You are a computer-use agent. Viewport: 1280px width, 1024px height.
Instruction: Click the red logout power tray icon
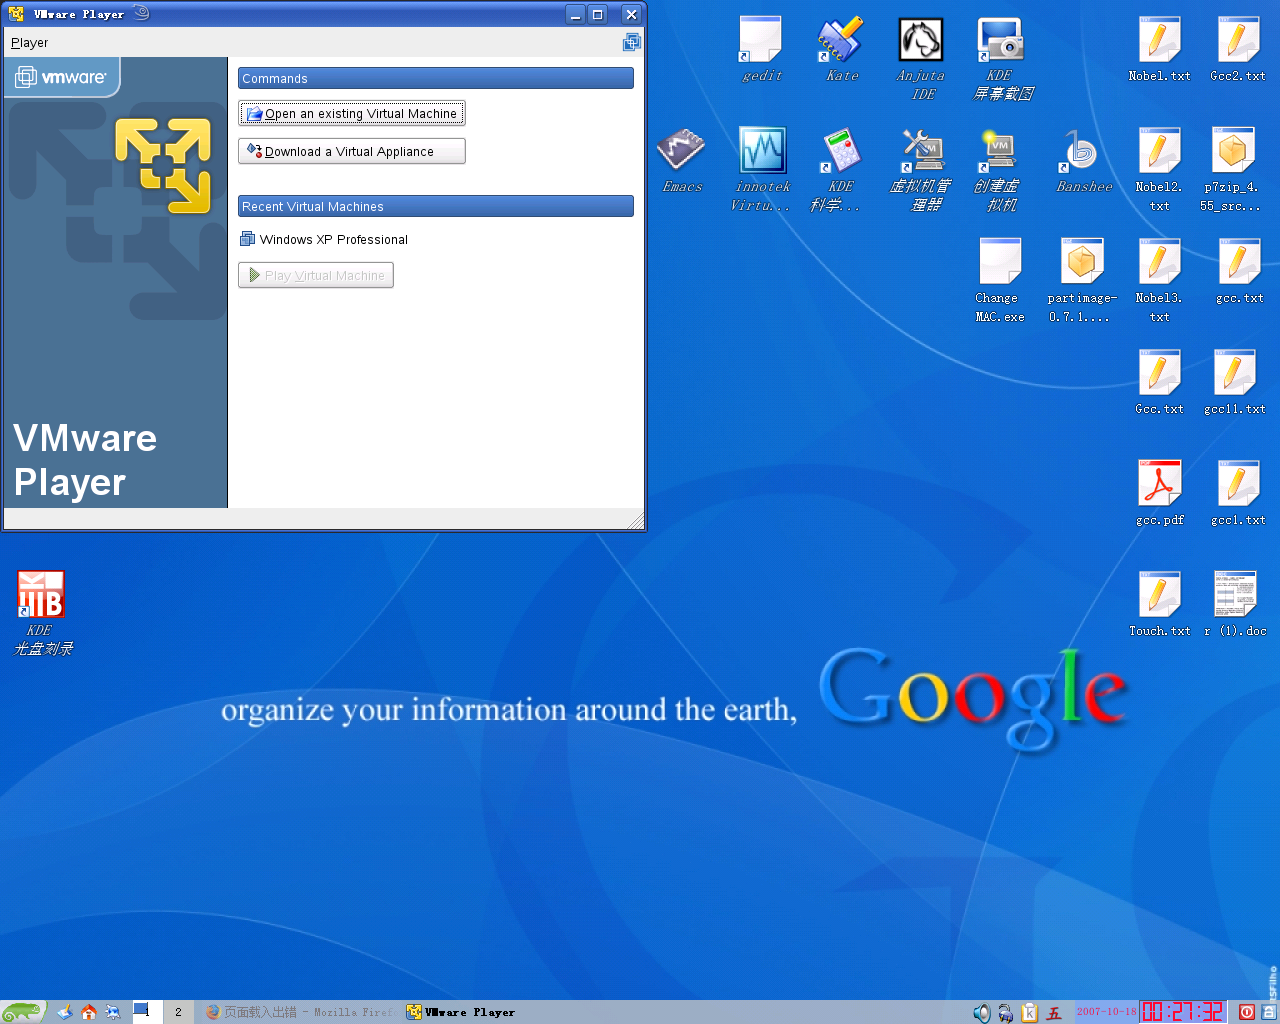[1247, 1012]
